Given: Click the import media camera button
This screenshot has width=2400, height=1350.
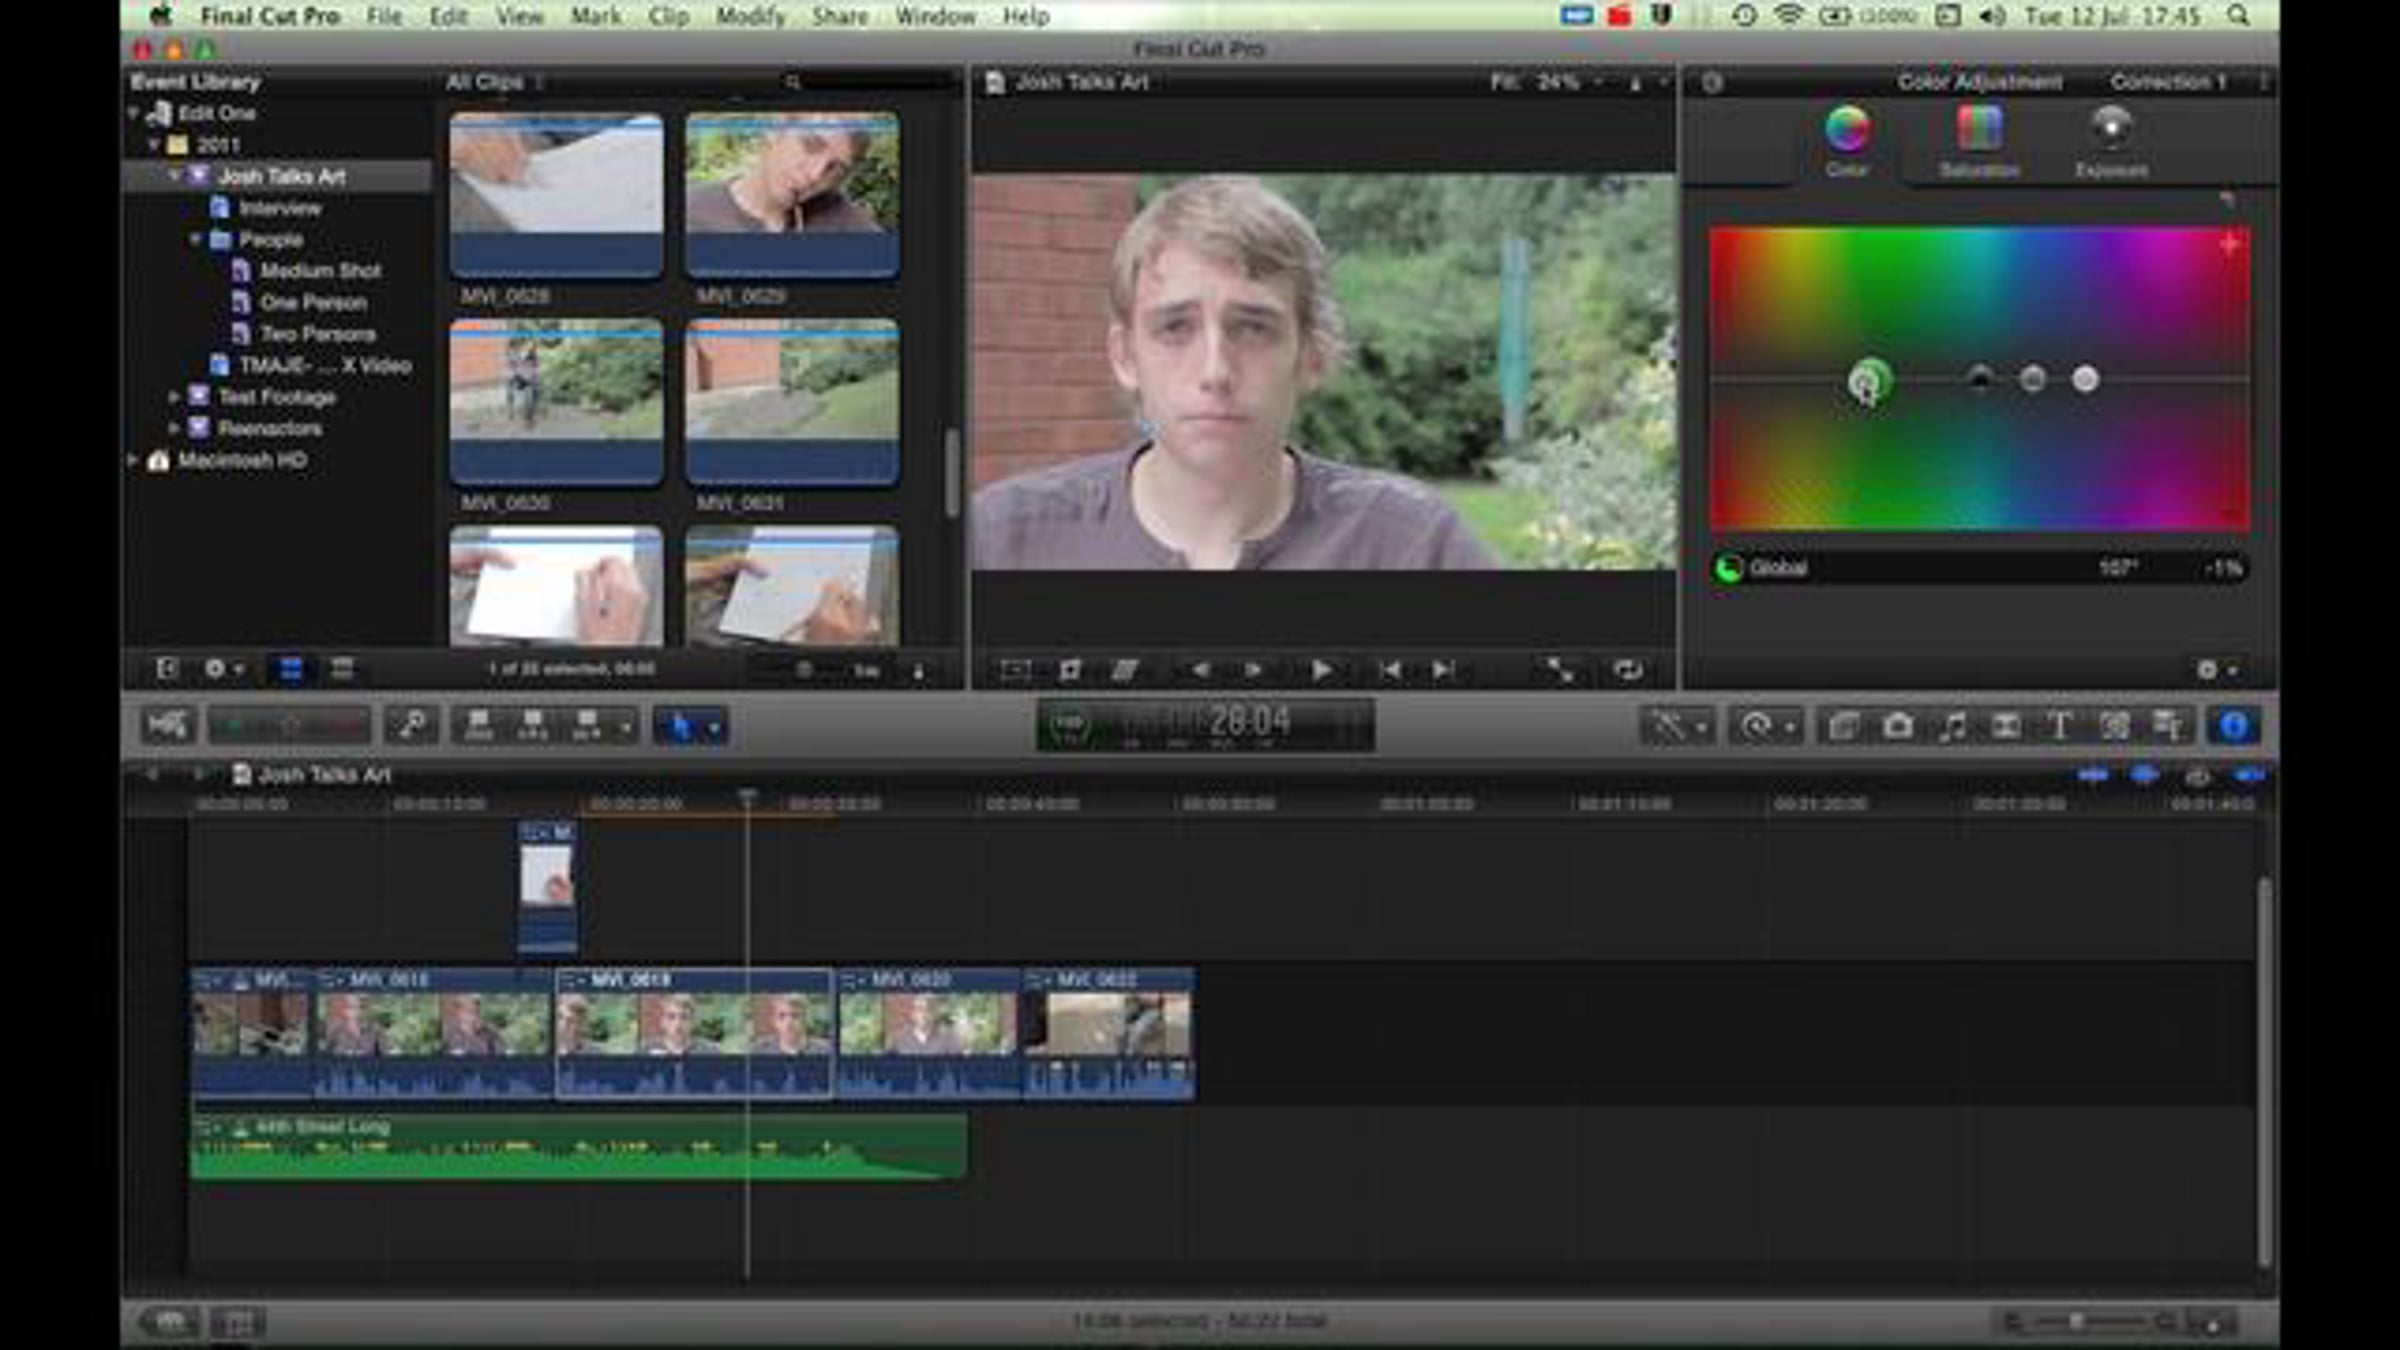Looking at the screenshot, I should [167, 726].
